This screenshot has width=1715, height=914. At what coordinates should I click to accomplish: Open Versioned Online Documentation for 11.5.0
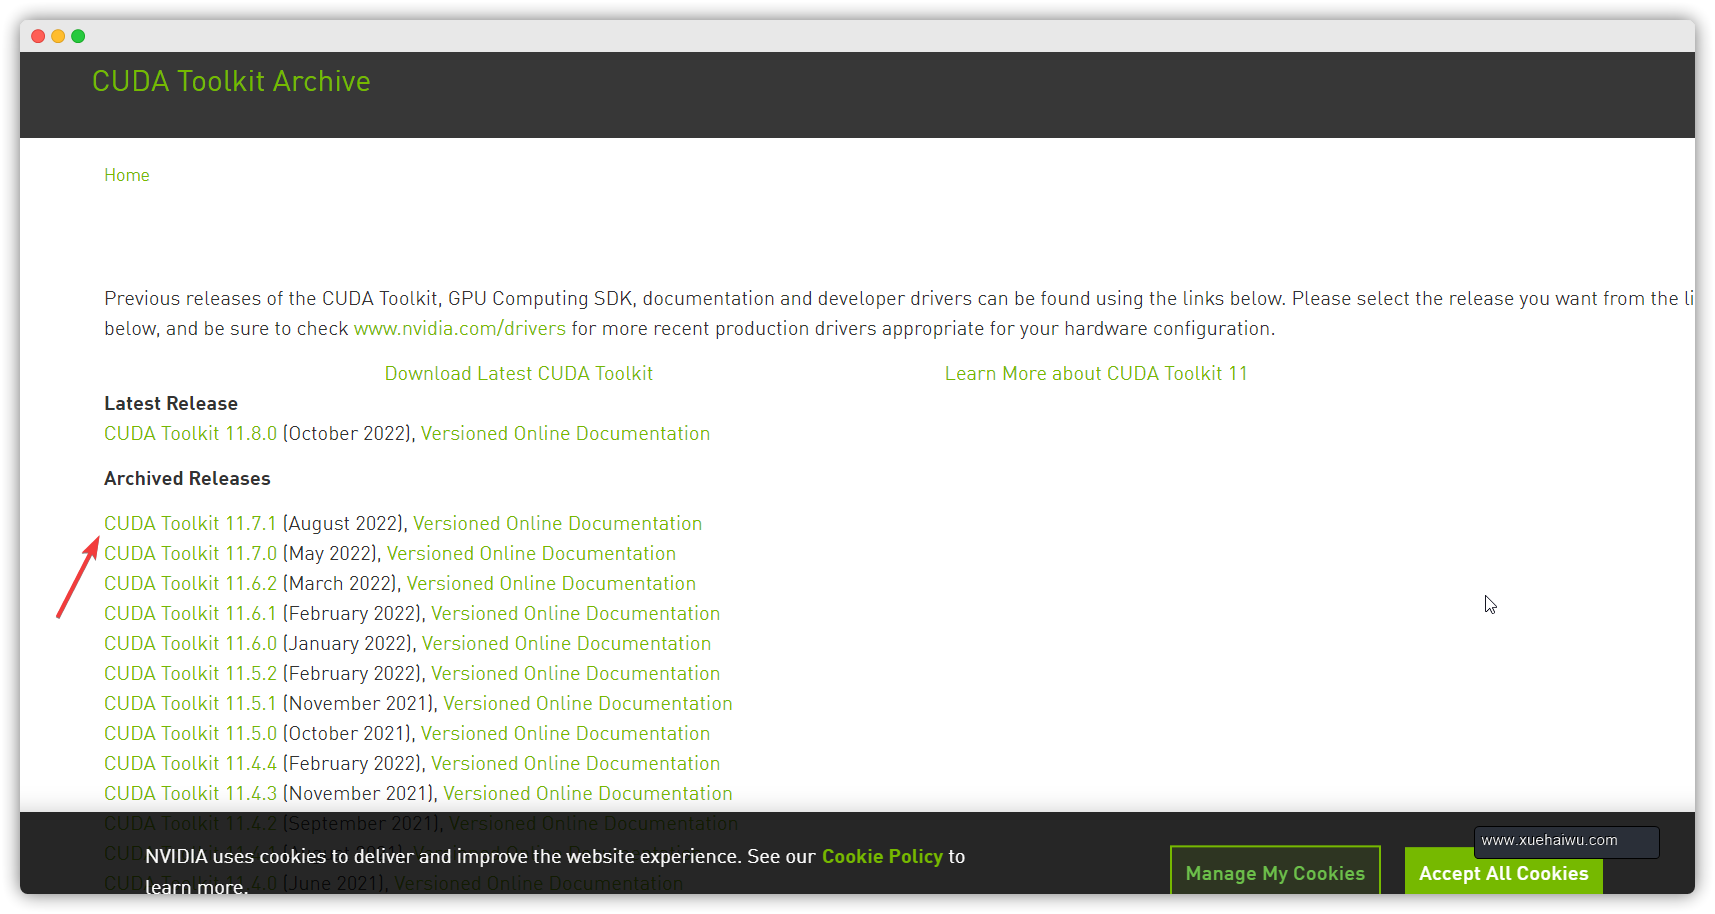[x=565, y=734]
